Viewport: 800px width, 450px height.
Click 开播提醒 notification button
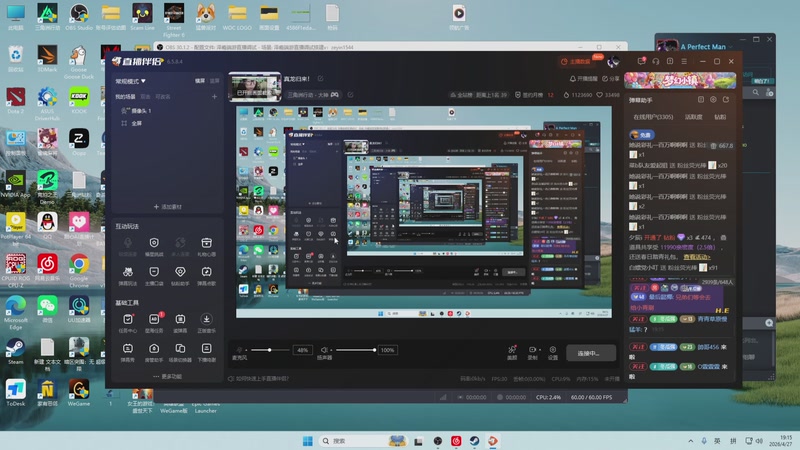(x=583, y=79)
